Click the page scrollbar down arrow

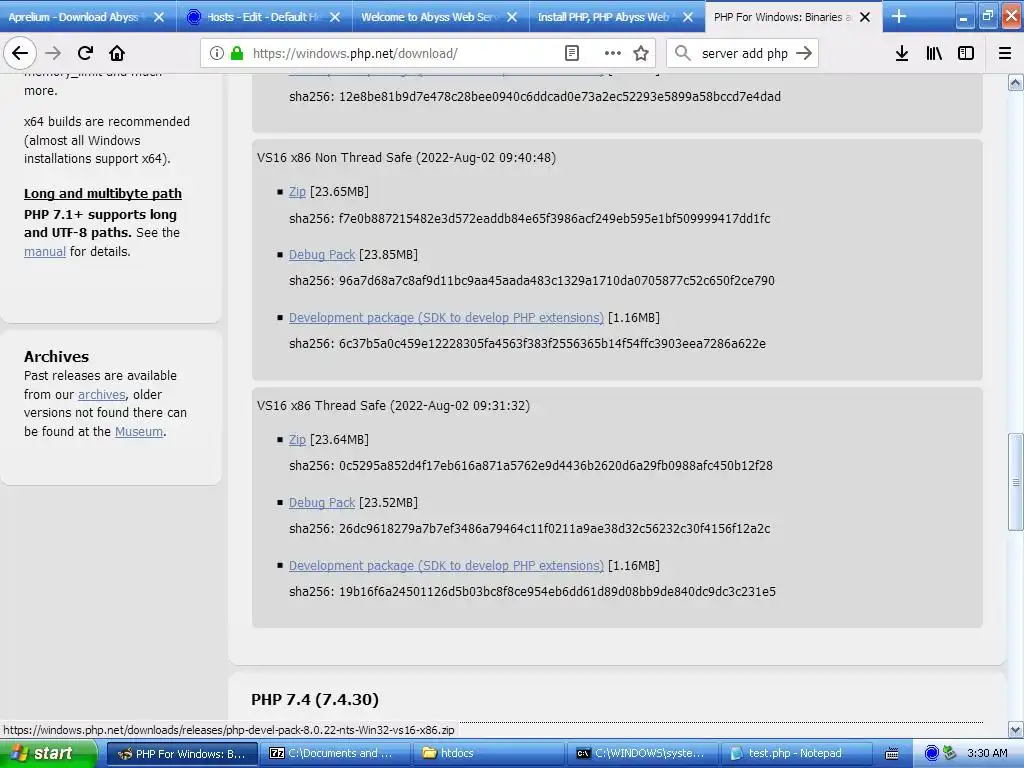click(x=1015, y=729)
